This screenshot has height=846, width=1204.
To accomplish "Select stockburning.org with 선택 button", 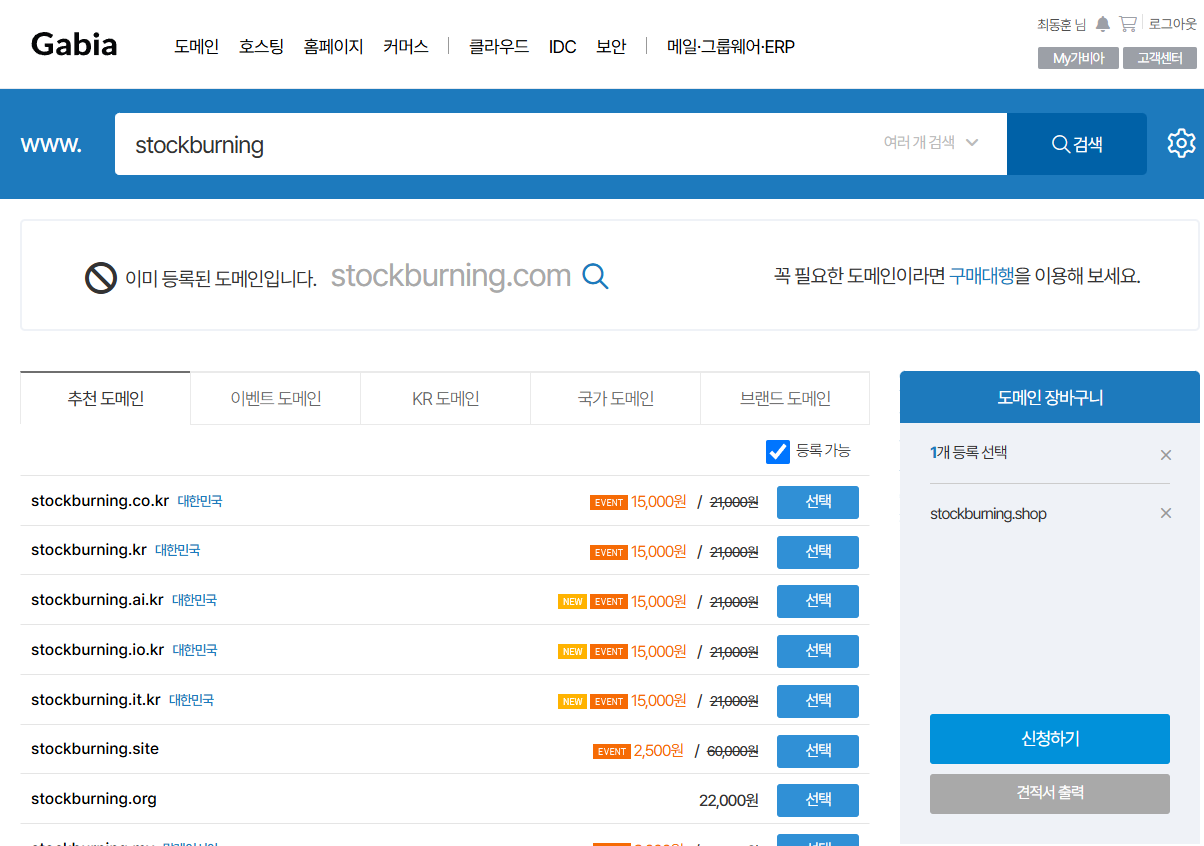I will click(818, 800).
